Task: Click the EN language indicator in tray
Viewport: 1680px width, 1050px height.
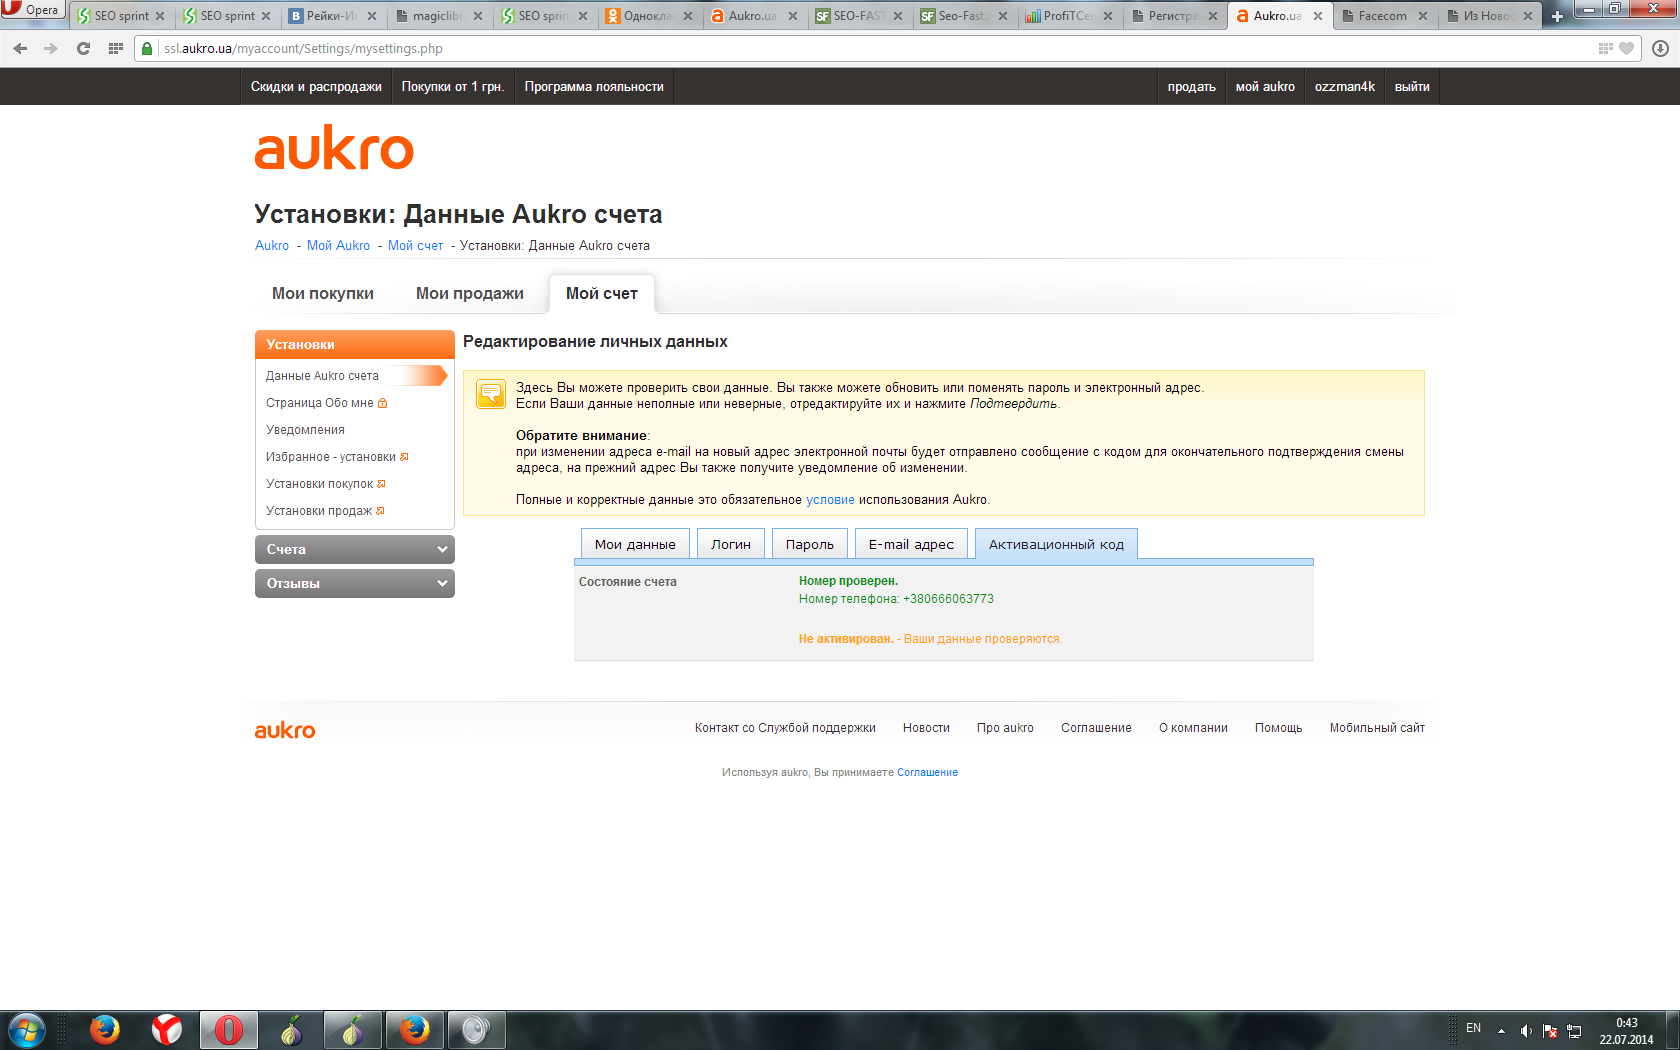Action: tap(1473, 1028)
